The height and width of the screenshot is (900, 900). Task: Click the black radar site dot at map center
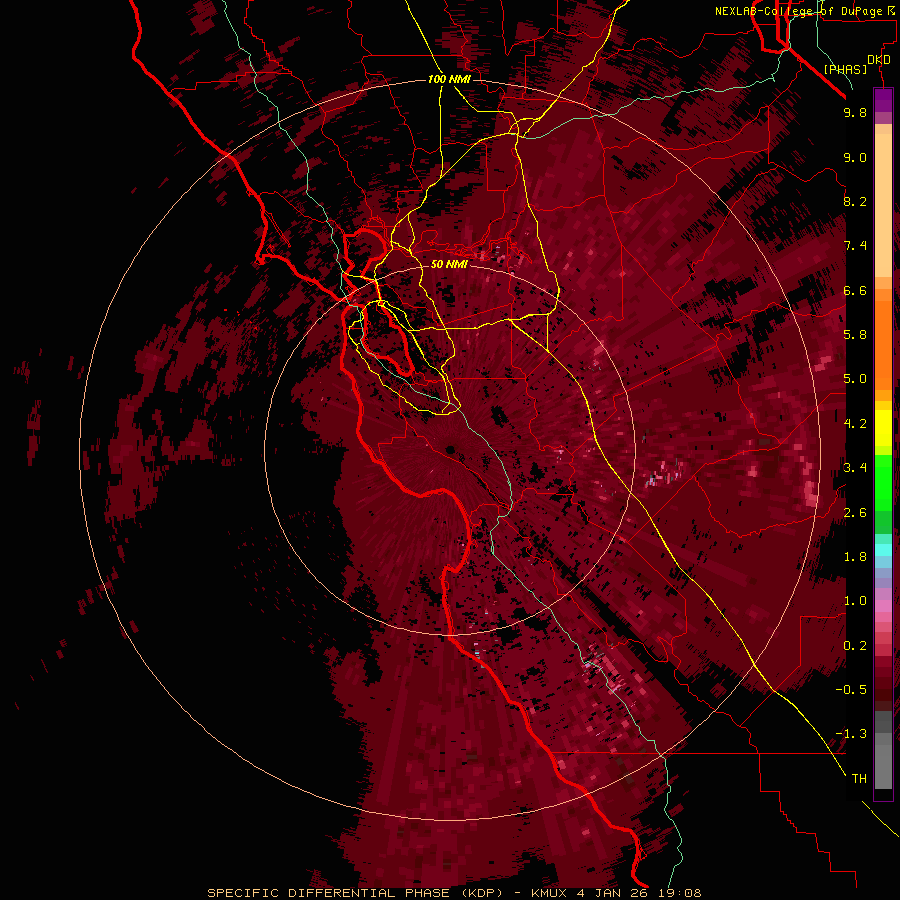pos(451,449)
